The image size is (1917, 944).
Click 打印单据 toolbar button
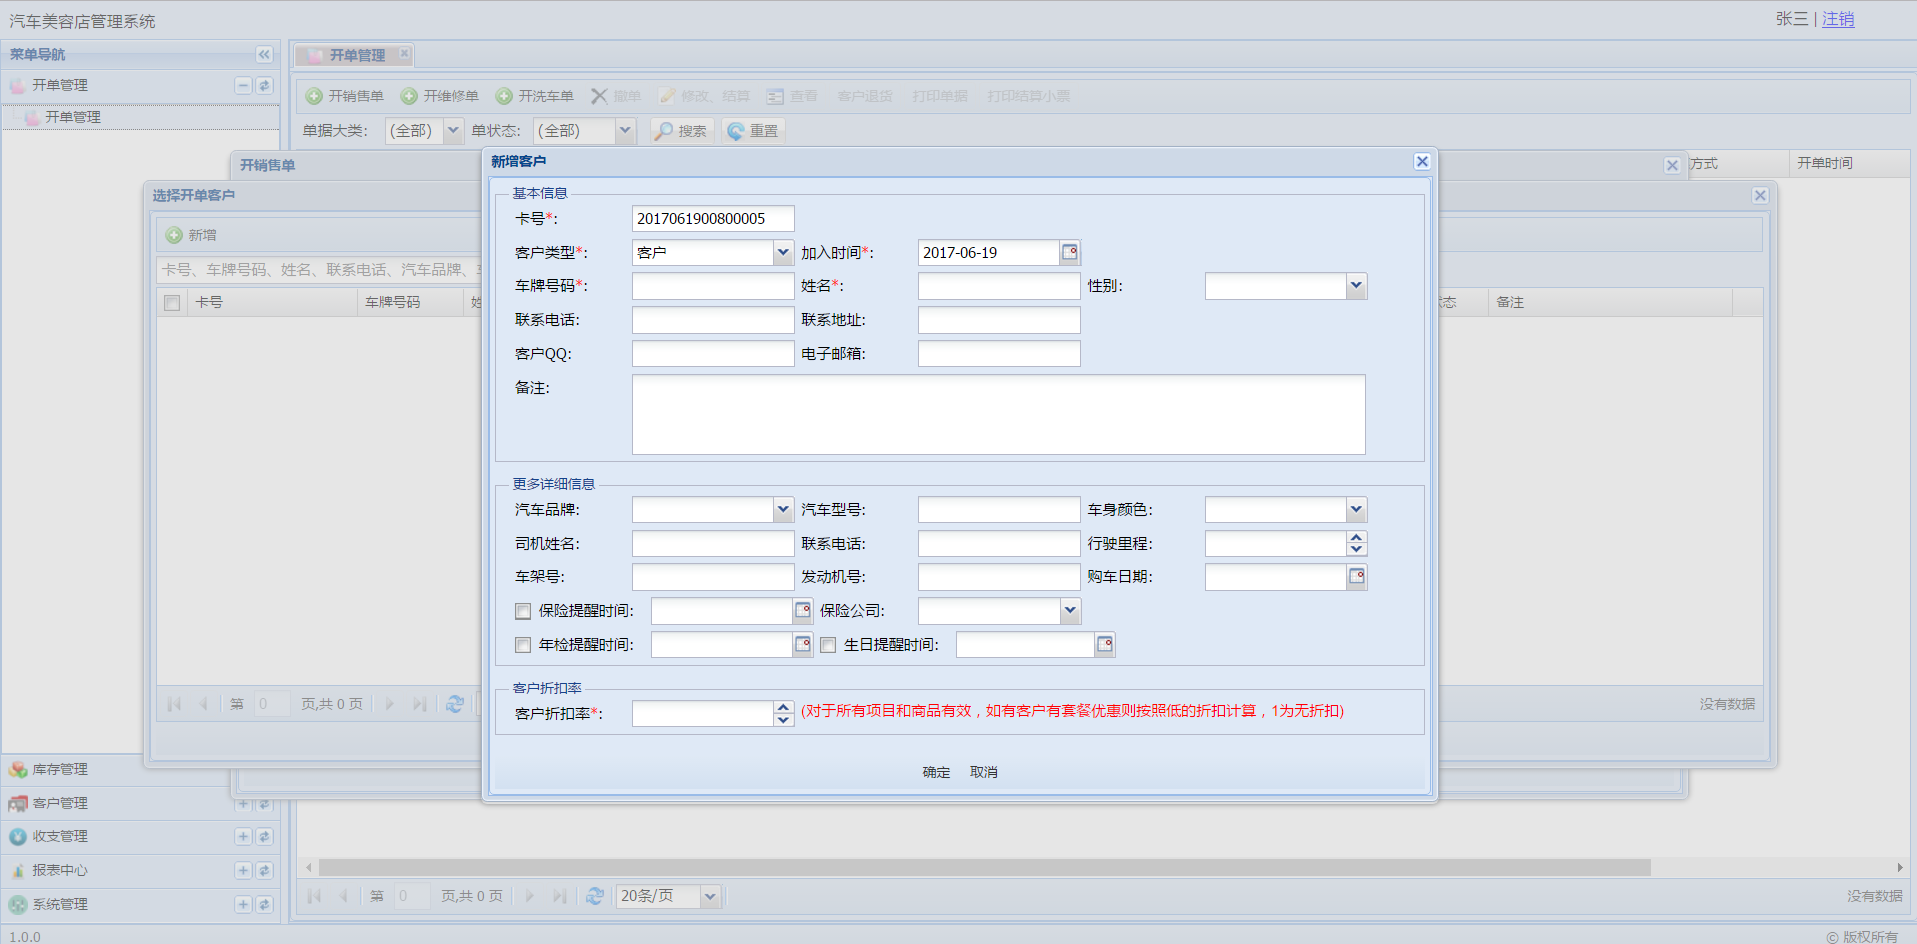[x=940, y=96]
